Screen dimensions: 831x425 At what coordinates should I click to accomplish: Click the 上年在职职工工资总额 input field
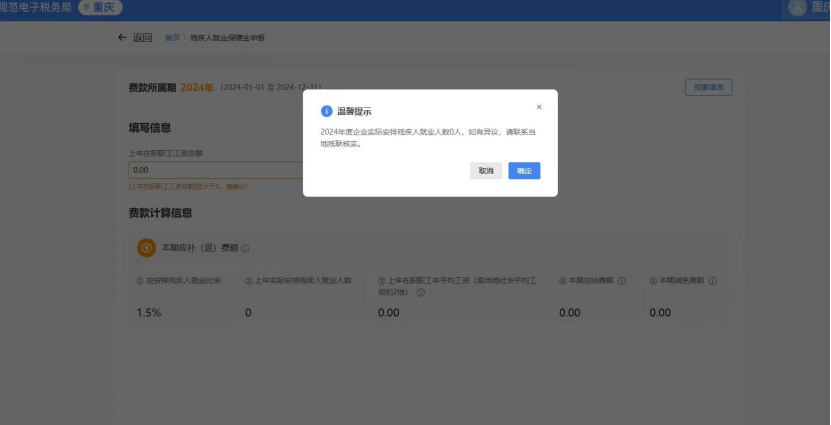[x=216, y=171]
